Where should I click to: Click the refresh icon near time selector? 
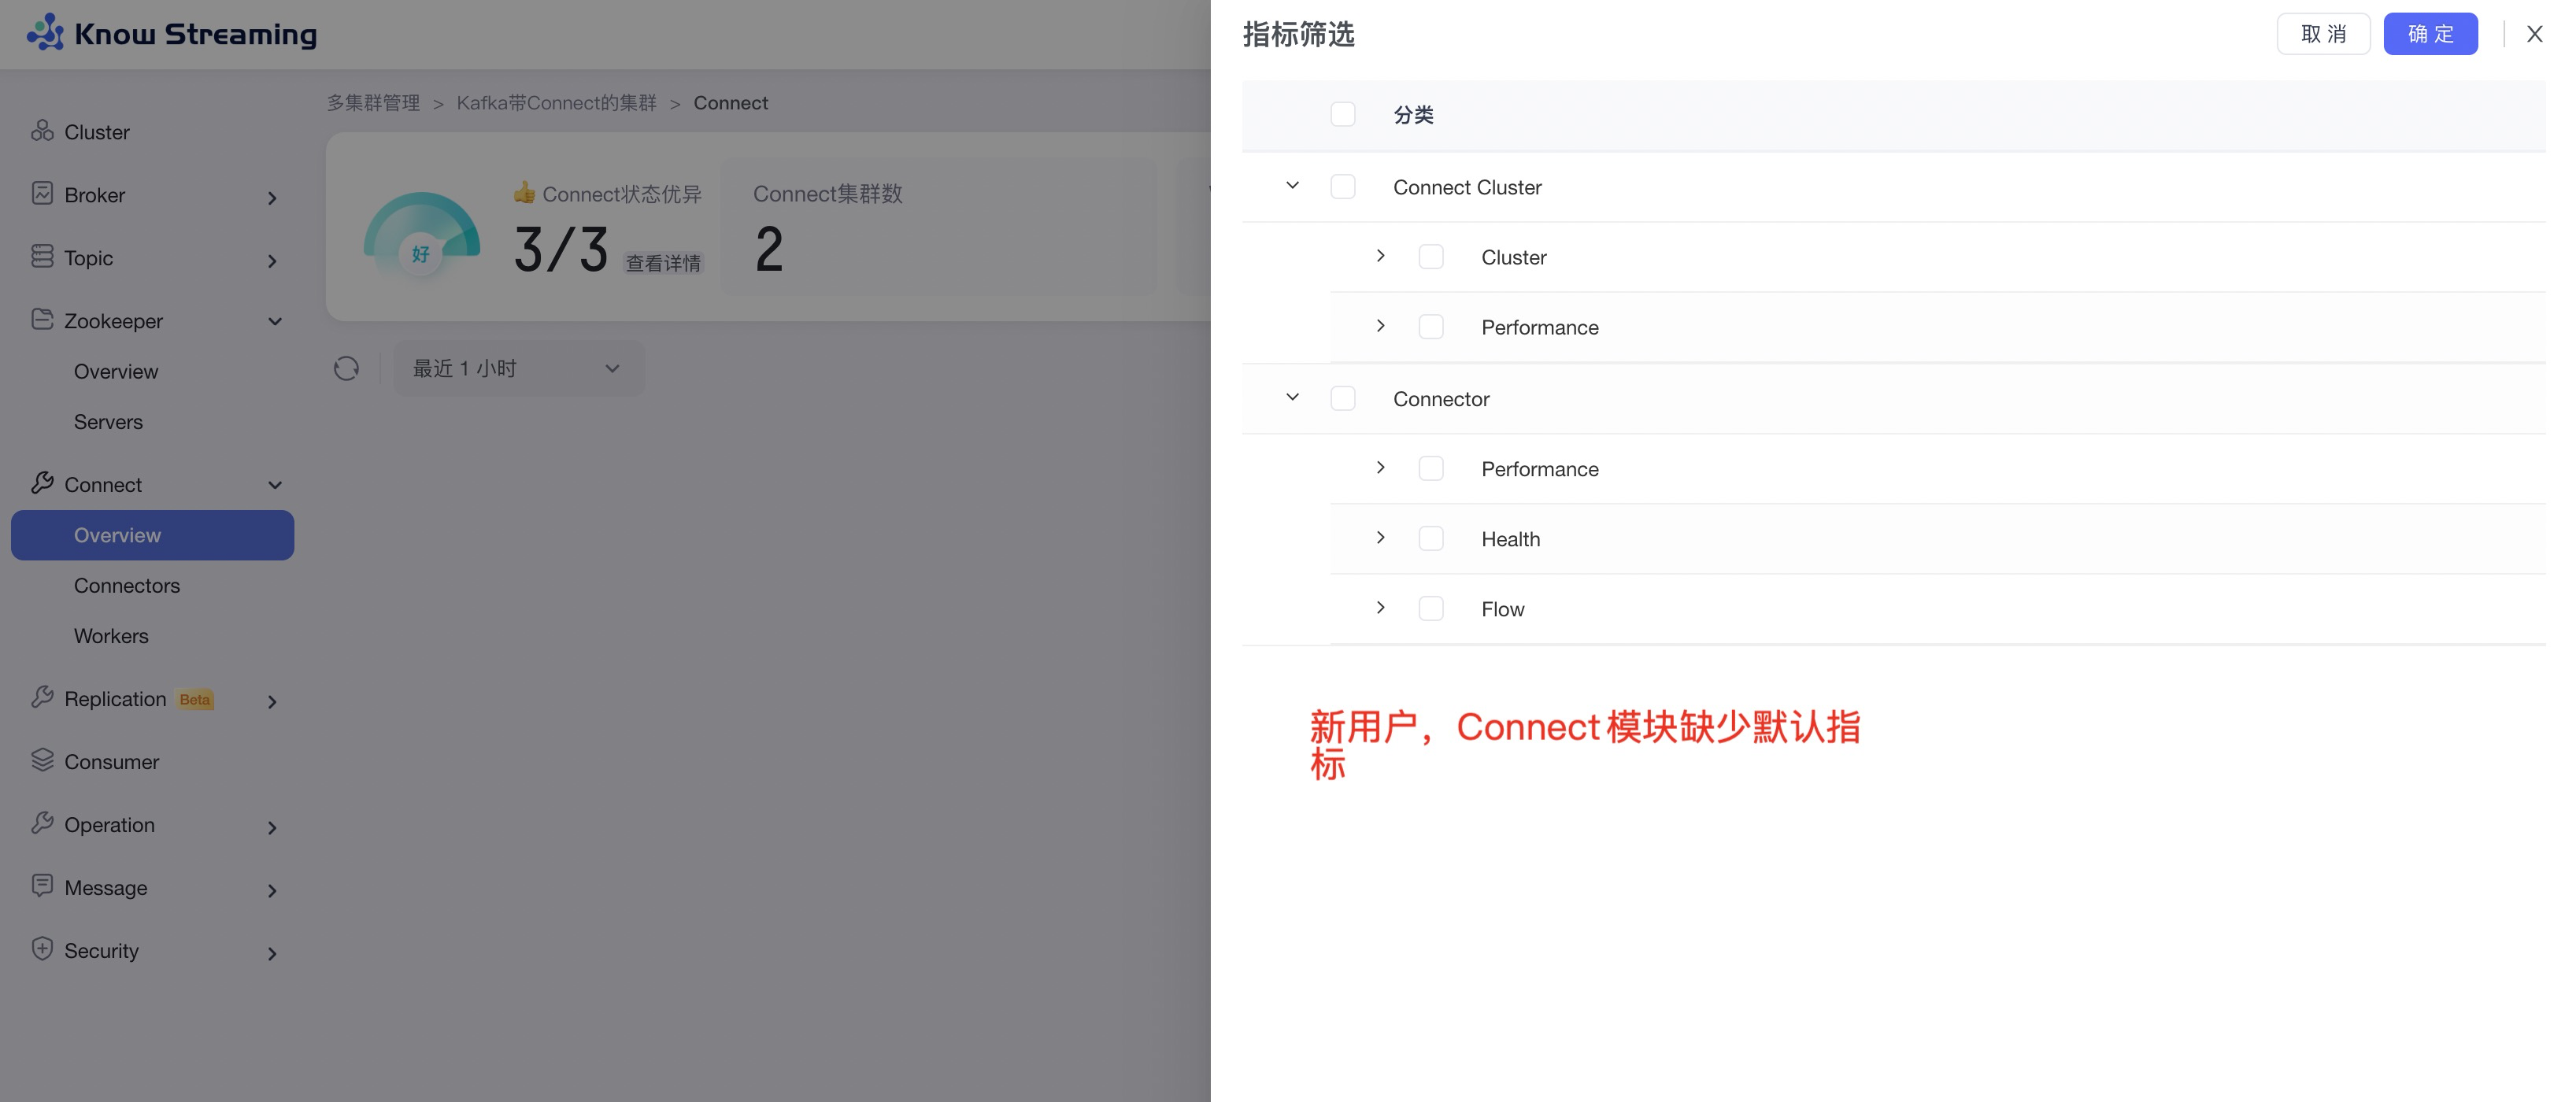(x=346, y=369)
